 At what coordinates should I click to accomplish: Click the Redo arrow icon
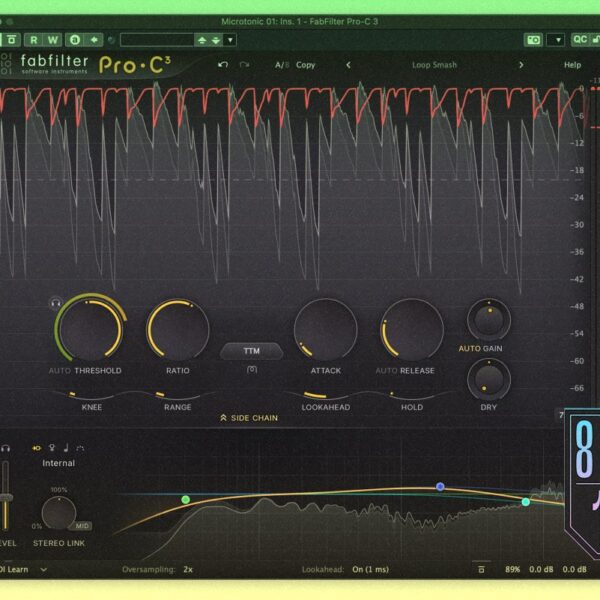tap(244, 65)
